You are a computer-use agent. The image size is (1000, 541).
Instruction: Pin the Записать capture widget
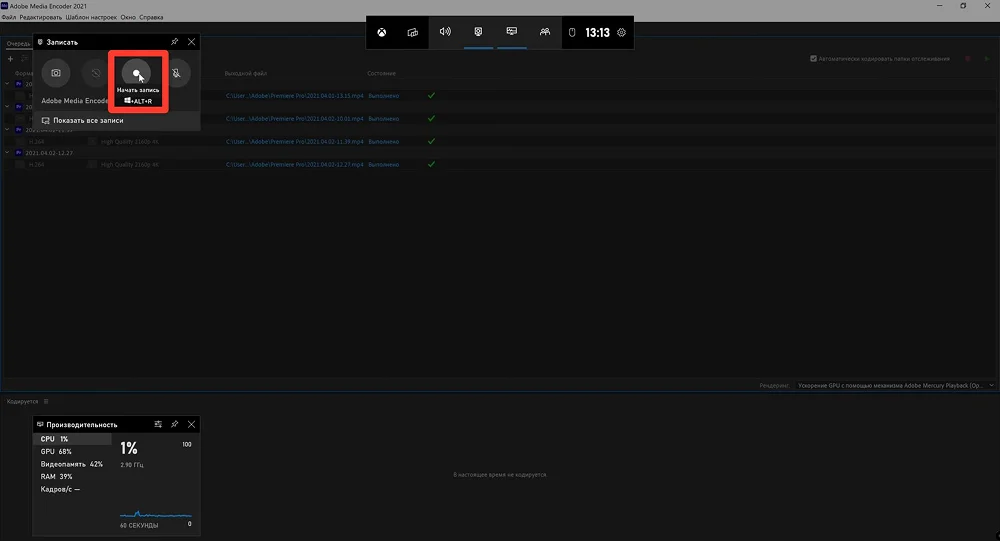[175, 42]
